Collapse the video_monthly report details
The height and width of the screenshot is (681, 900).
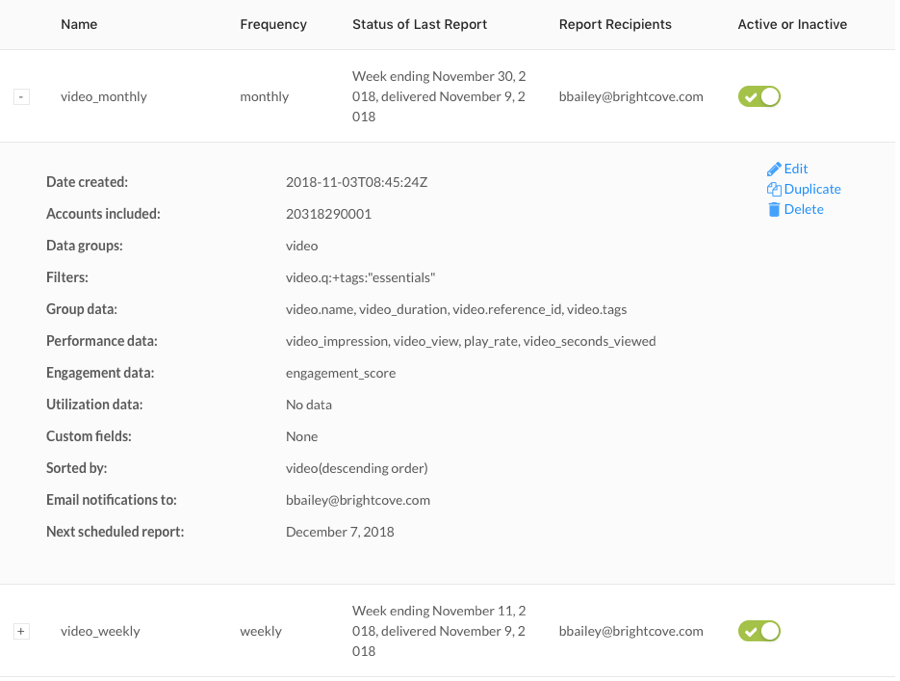[21, 97]
